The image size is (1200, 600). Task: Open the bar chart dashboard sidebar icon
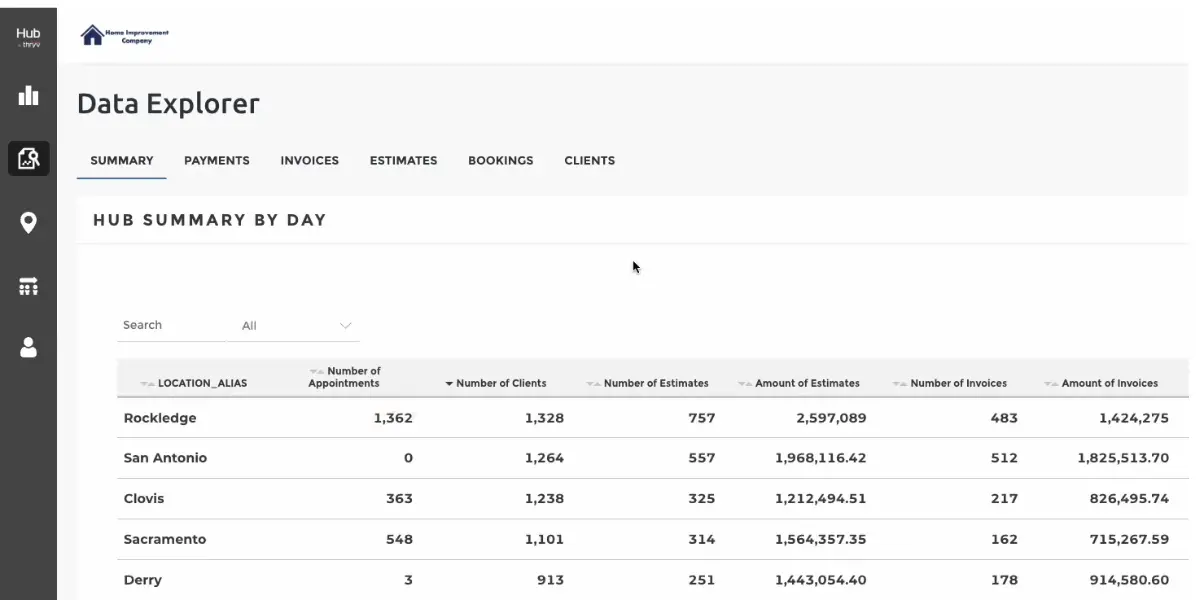28,96
